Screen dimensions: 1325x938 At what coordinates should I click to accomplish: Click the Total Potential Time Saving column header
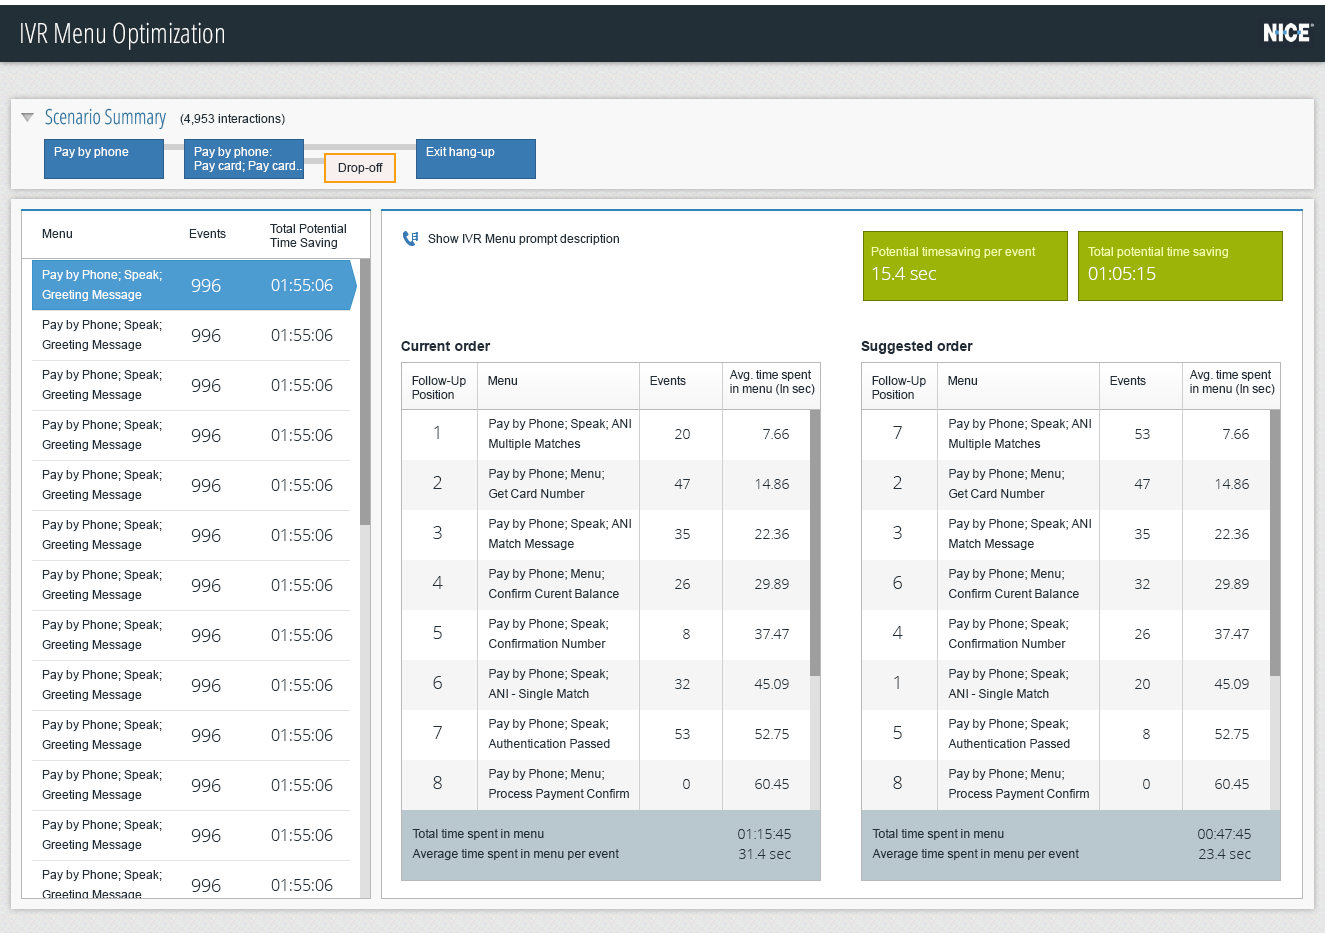[308, 236]
